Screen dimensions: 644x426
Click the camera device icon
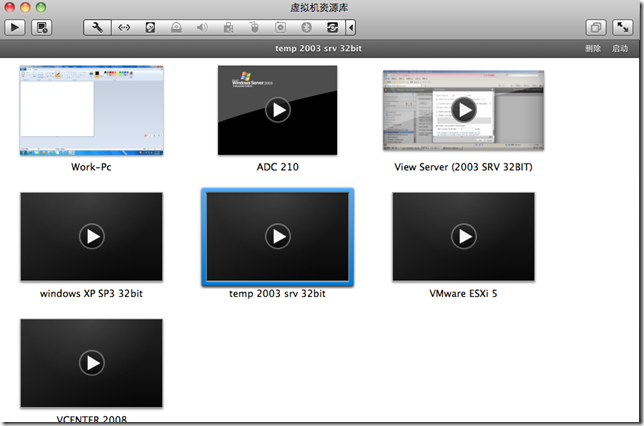pyautogui.click(x=281, y=28)
